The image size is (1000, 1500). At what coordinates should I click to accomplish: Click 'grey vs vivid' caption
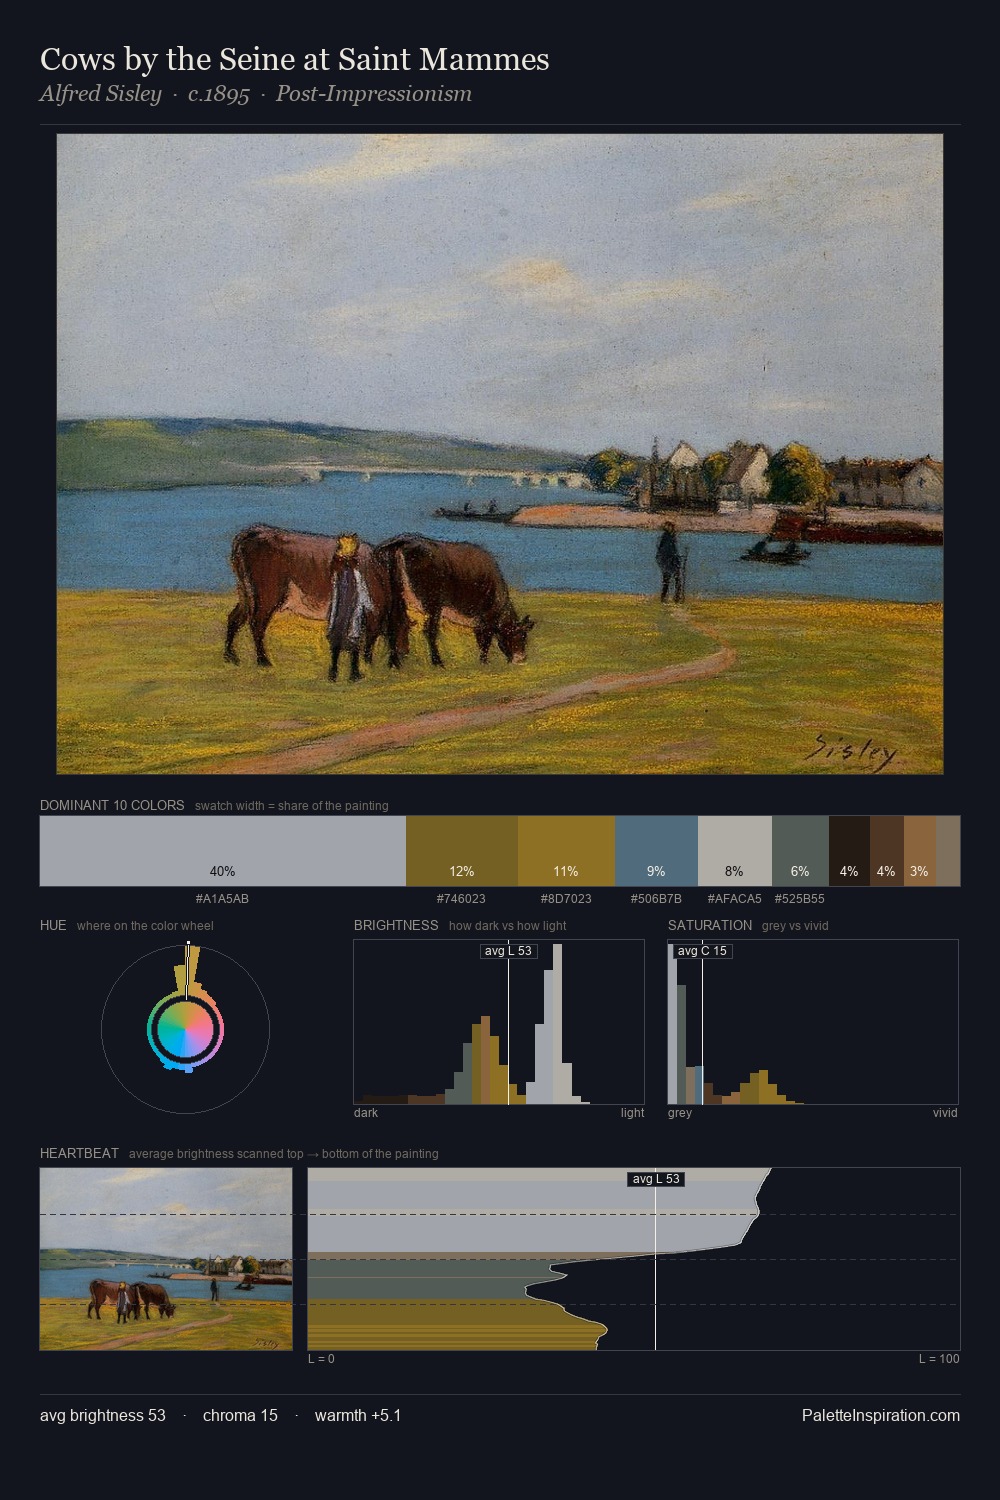click(x=795, y=926)
